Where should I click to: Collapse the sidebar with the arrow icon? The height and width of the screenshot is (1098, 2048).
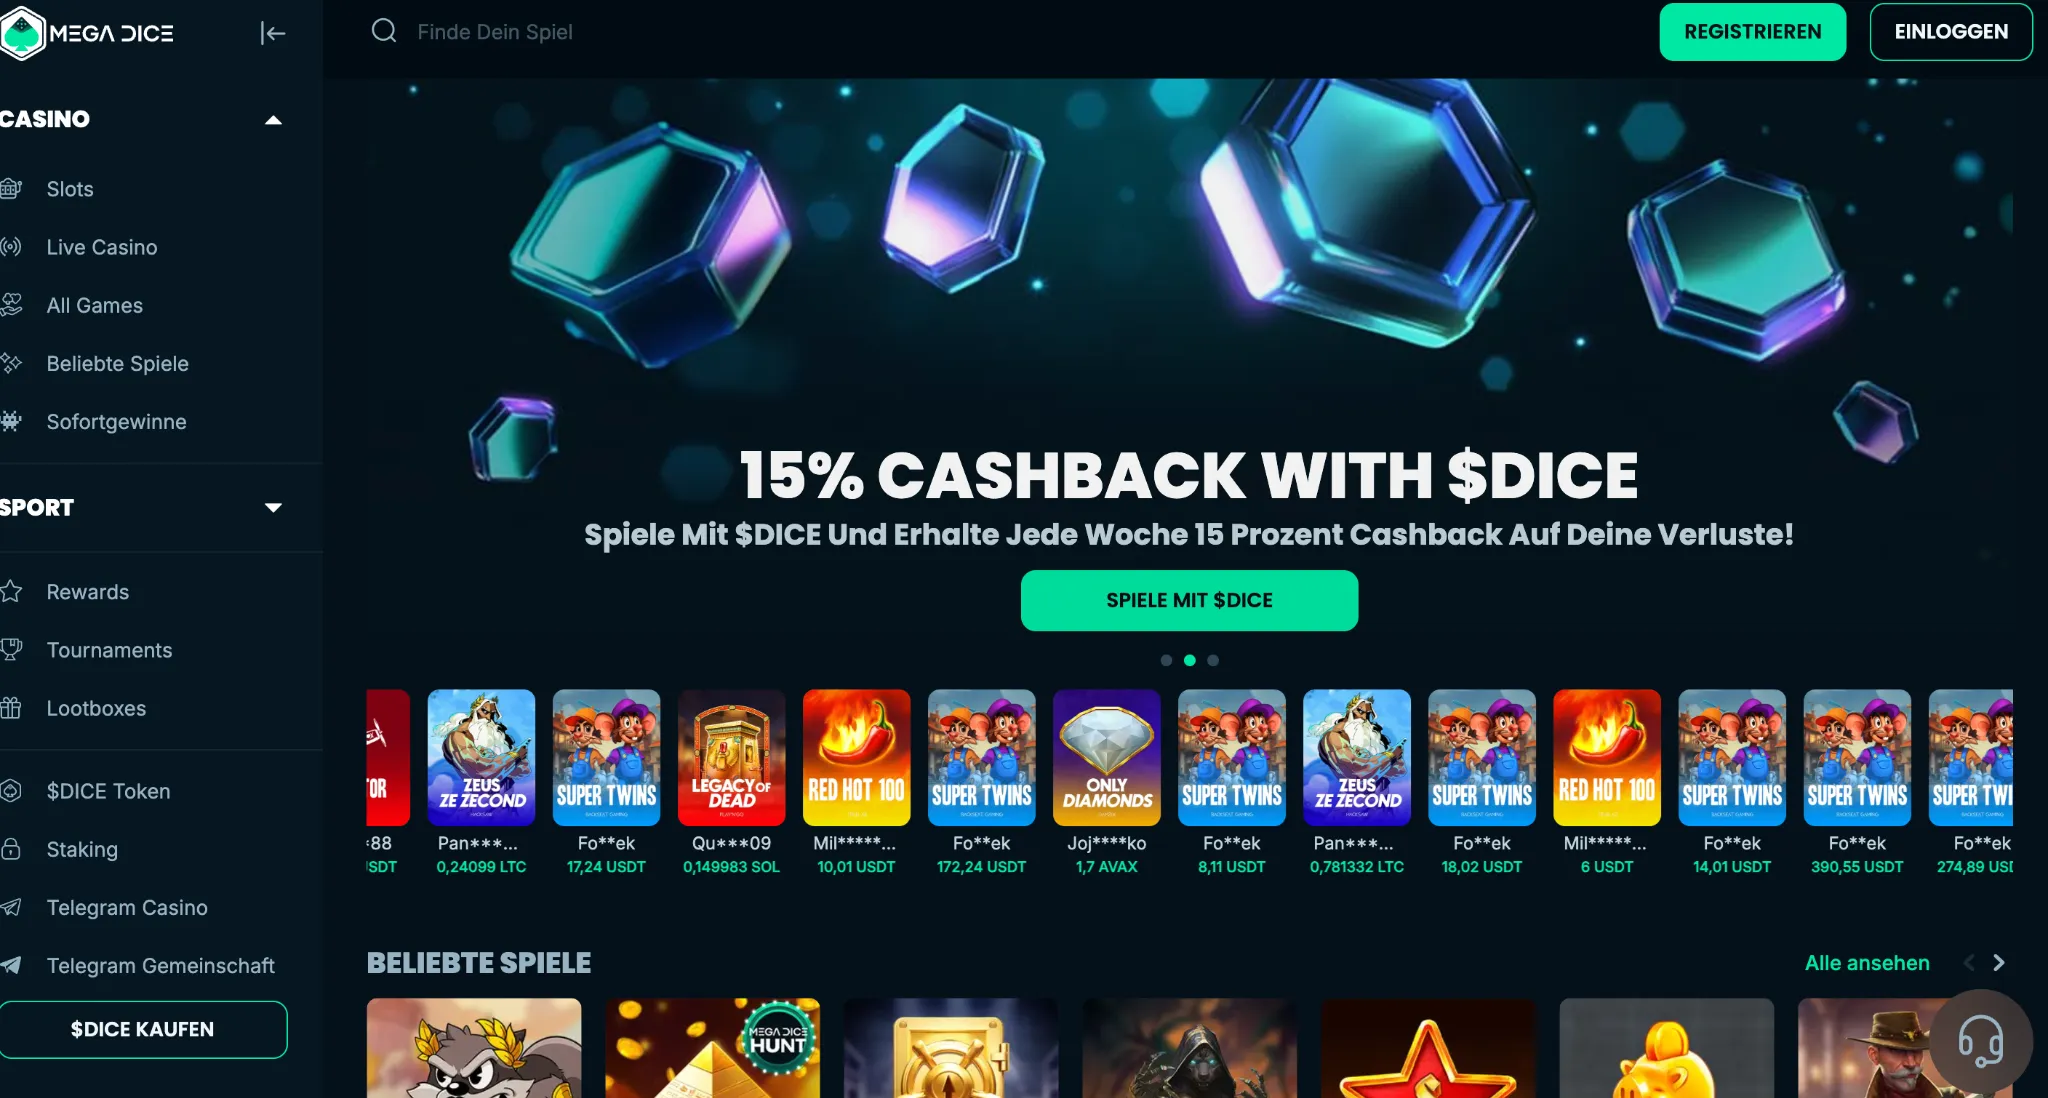point(272,33)
